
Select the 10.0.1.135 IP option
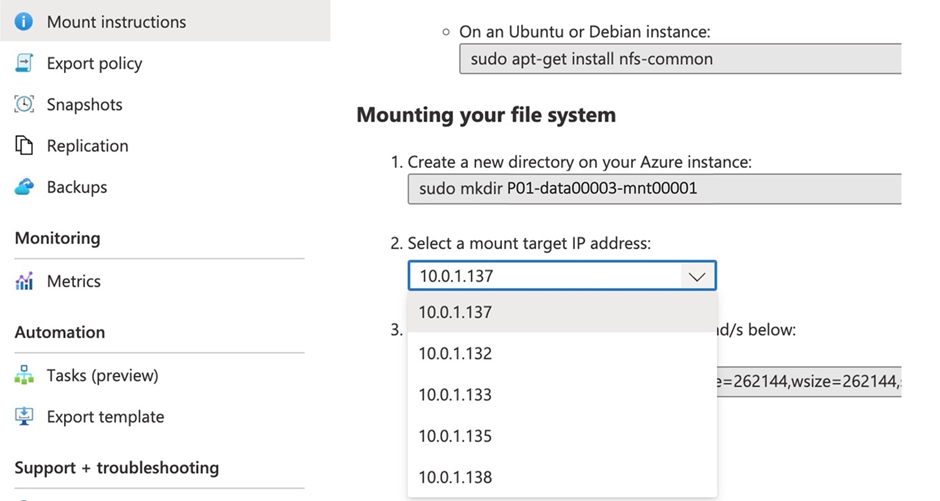(x=456, y=436)
